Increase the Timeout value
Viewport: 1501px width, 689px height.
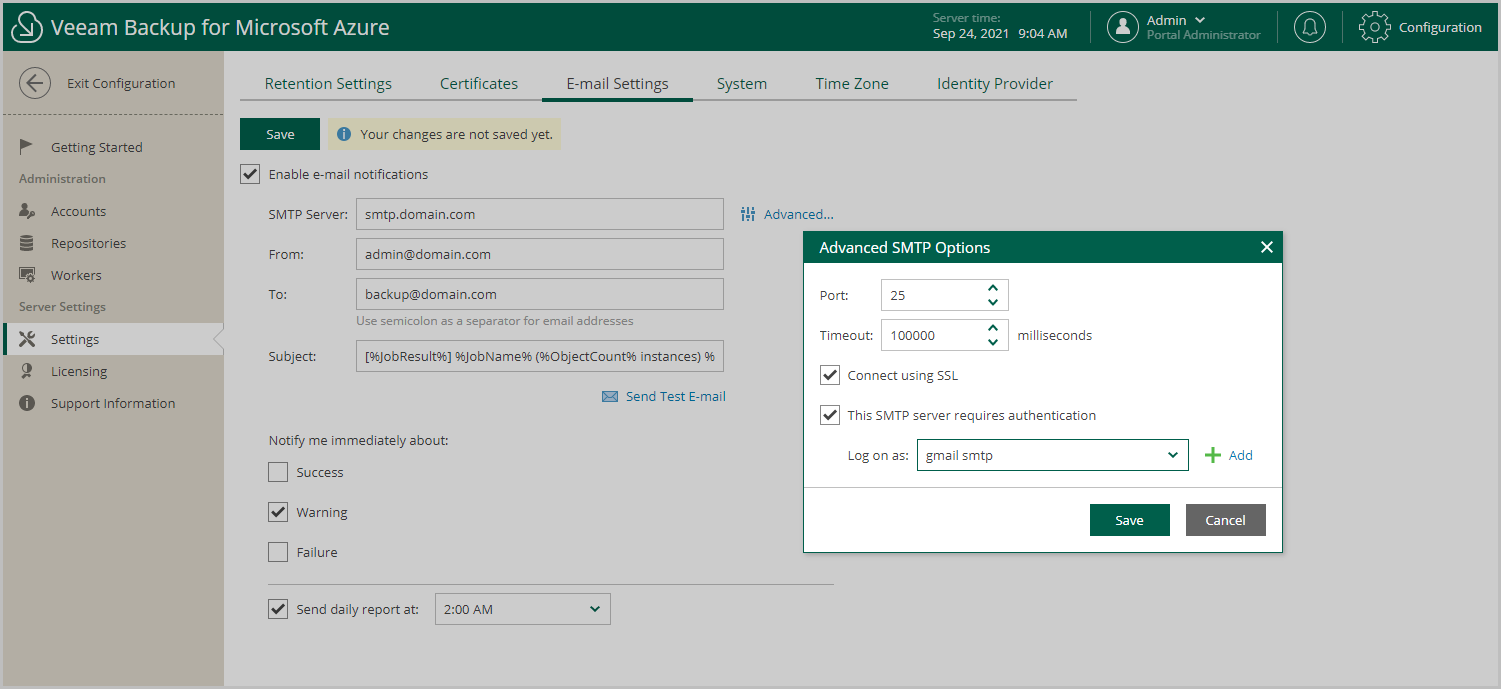[x=993, y=328]
